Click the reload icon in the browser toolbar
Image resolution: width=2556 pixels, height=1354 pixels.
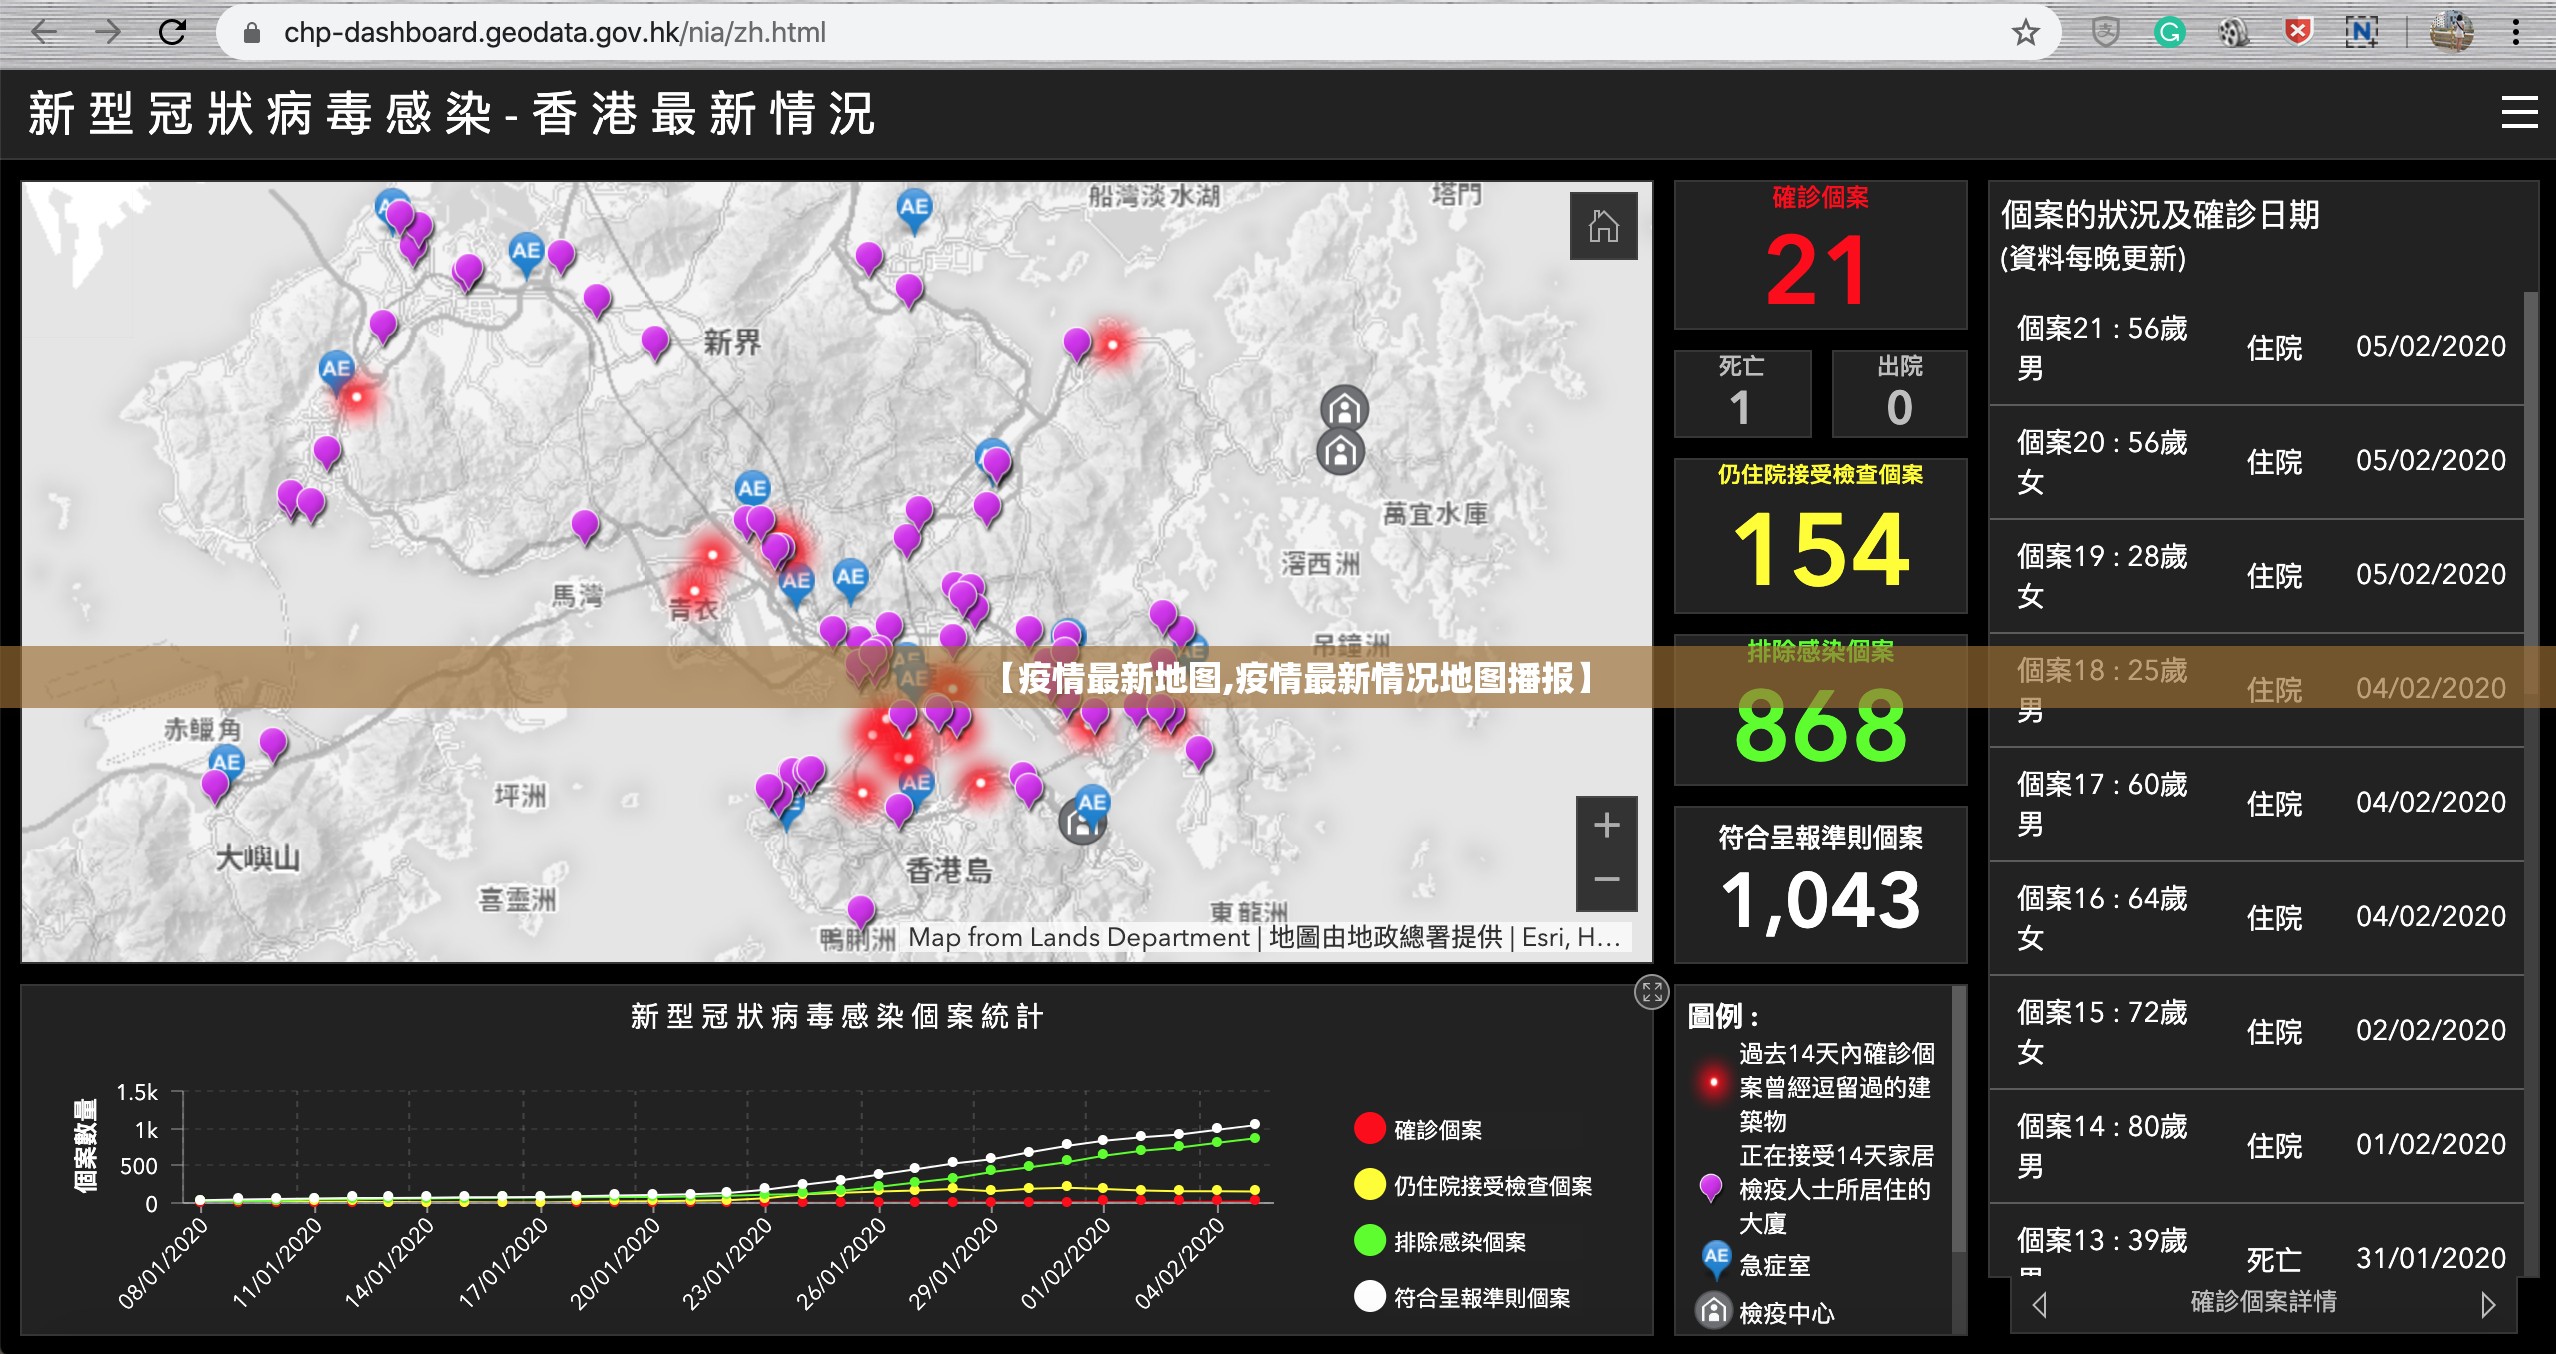(x=171, y=31)
